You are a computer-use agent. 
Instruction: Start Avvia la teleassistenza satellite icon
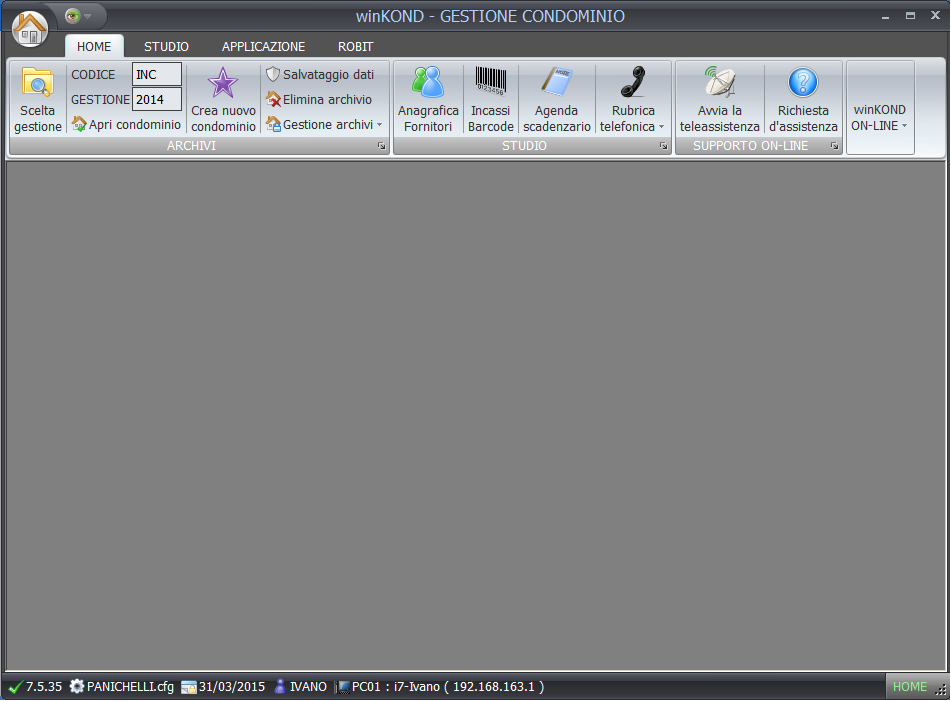click(720, 82)
